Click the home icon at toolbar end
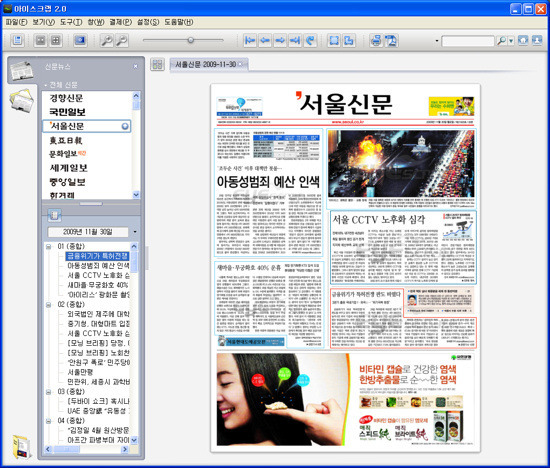The image size is (550, 468). click(523, 40)
